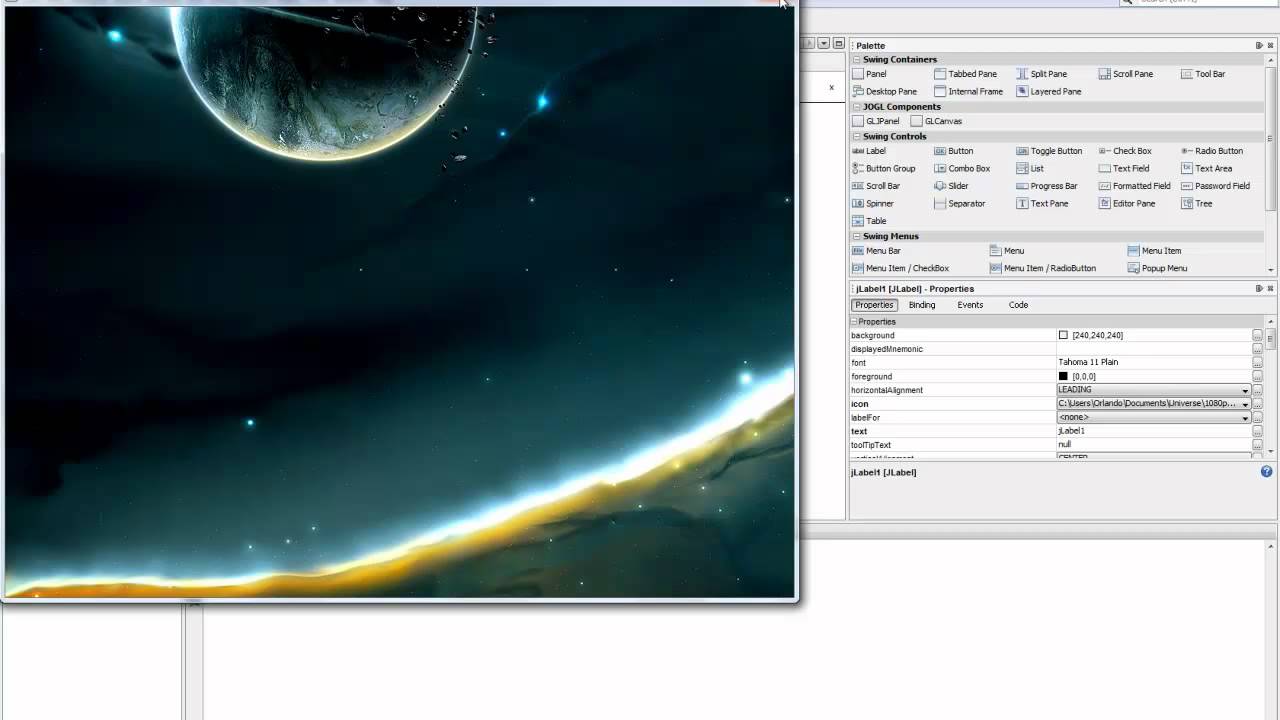
Task: Select the Button Group component
Action: [883, 168]
